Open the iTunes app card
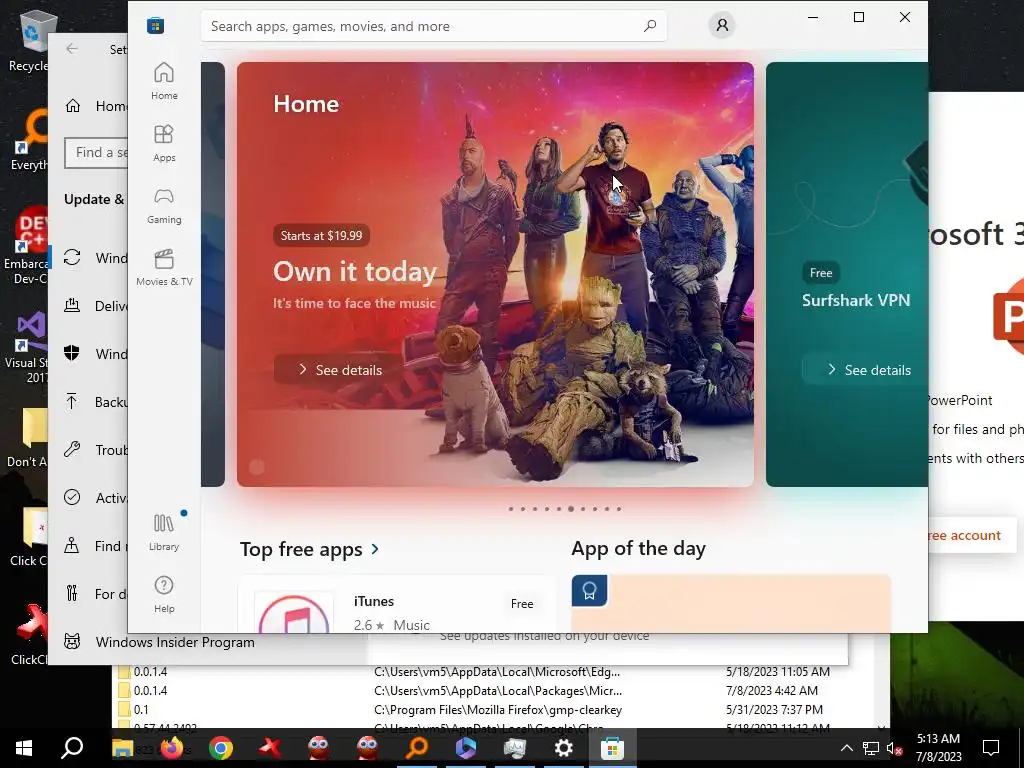The width and height of the screenshot is (1024, 768). click(x=396, y=604)
